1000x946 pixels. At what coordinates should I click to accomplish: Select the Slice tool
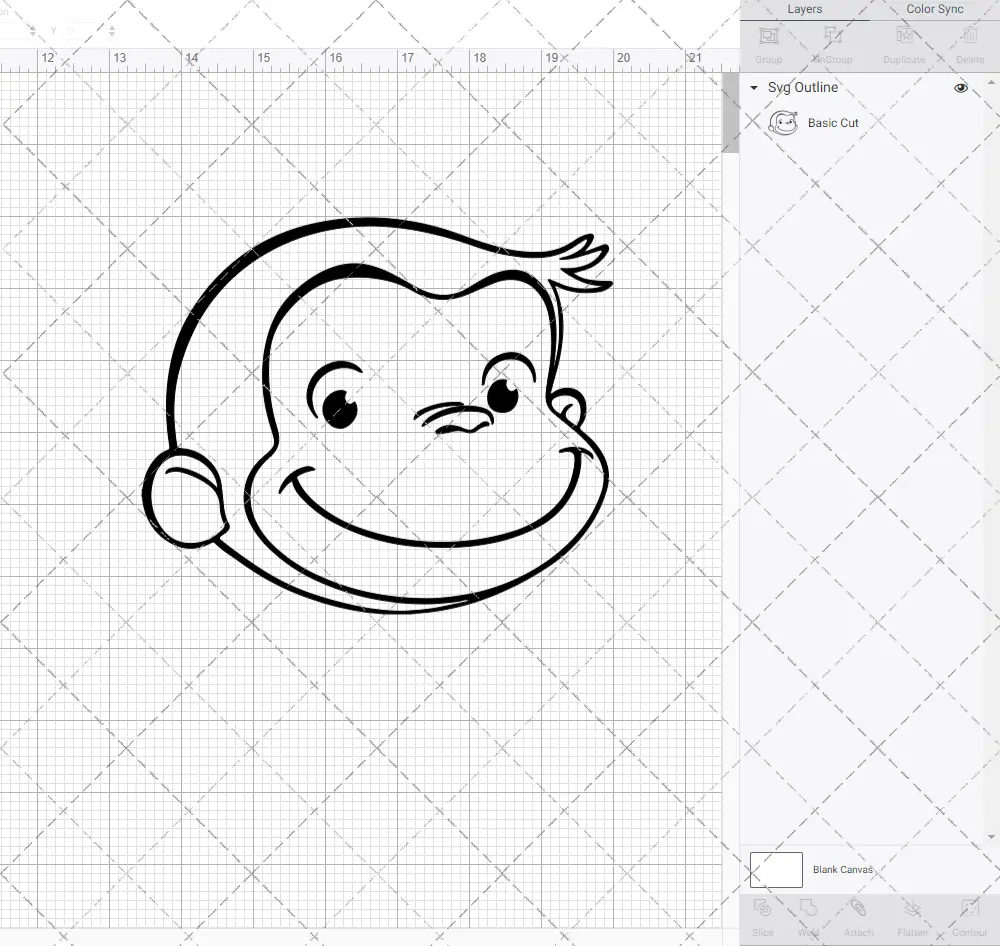pos(762,915)
